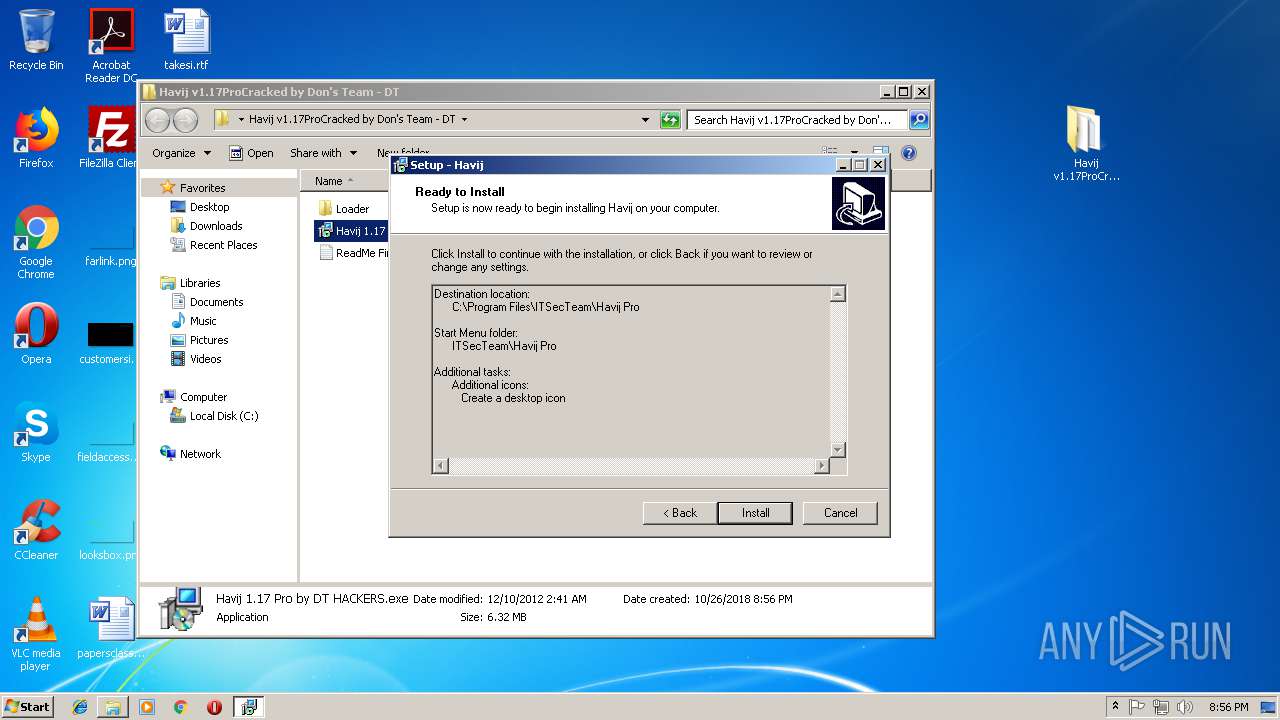This screenshot has width=1280, height=720.
Task: Open Share with dropdown
Action: tap(323, 153)
